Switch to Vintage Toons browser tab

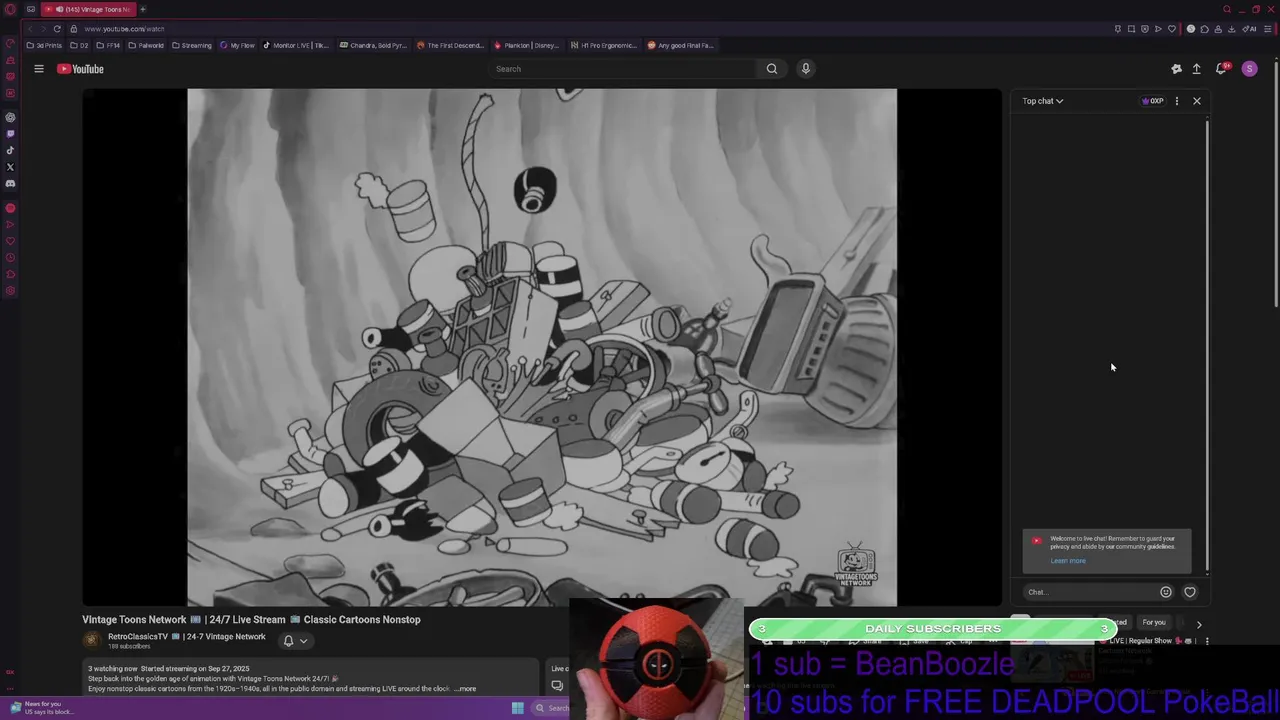[88, 9]
